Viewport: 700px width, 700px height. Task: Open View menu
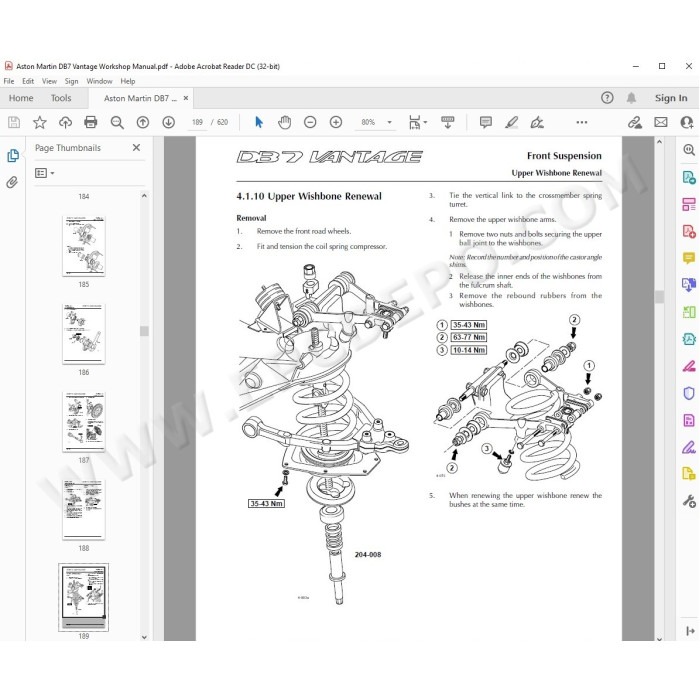click(49, 81)
